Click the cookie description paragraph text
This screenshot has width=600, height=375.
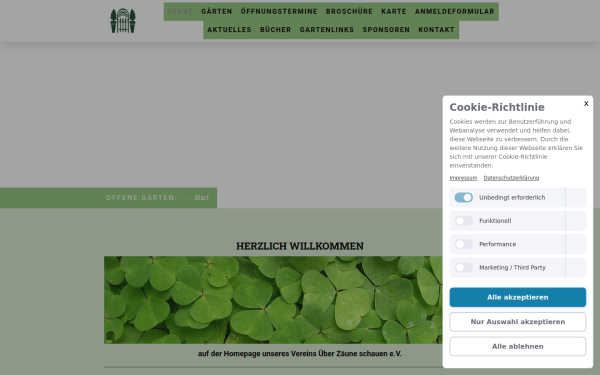(516, 143)
